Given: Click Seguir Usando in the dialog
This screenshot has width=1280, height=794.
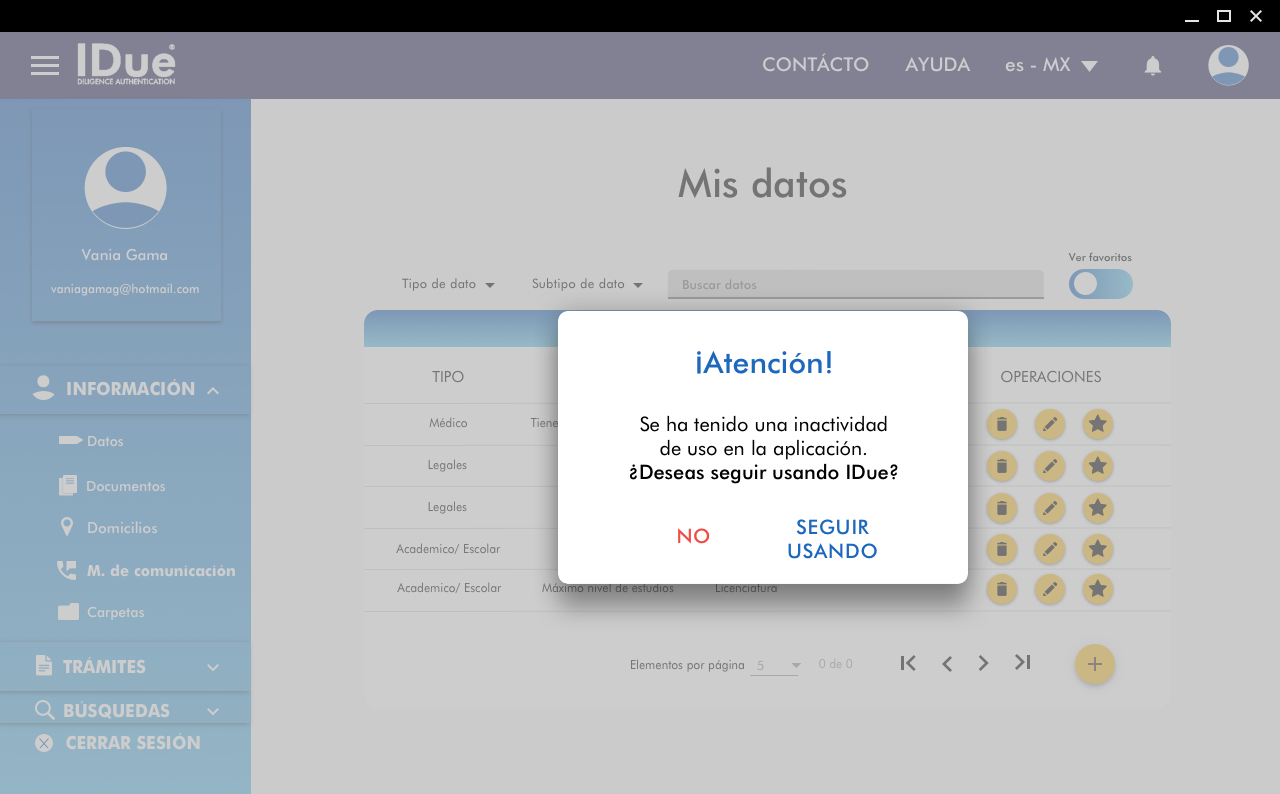Looking at the screenshot, I should pos(832,539).
